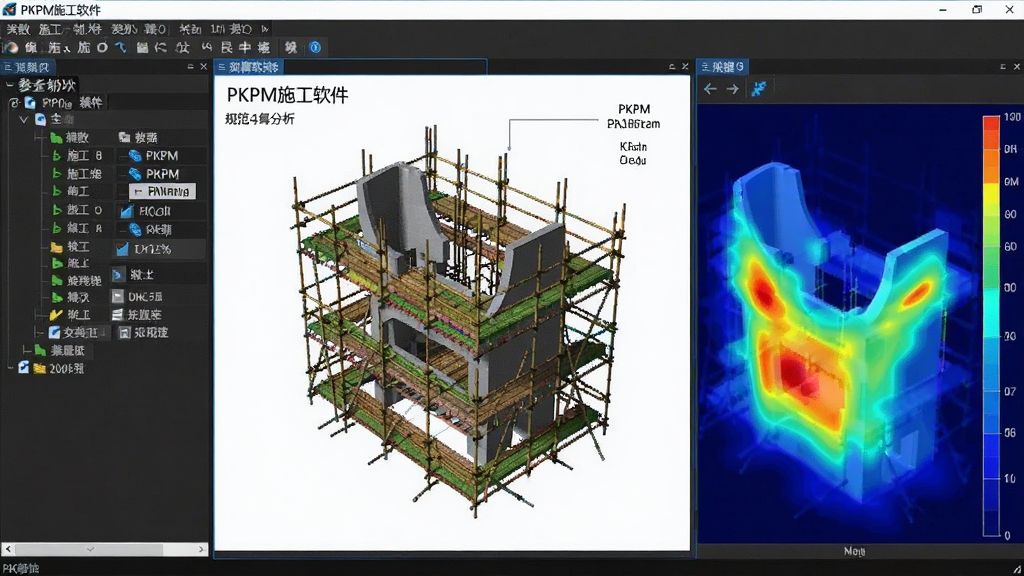Collapse the top root node of the tree
The image size is (1024, 576).
point(9,85)
